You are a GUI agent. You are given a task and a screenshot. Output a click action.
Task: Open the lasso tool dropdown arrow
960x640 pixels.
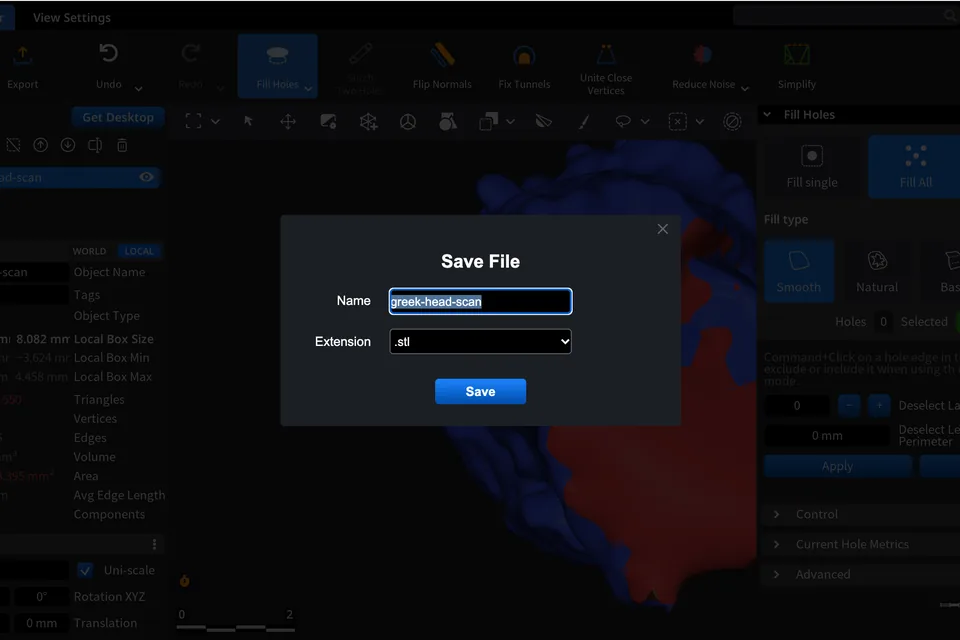tap(645, 121)
